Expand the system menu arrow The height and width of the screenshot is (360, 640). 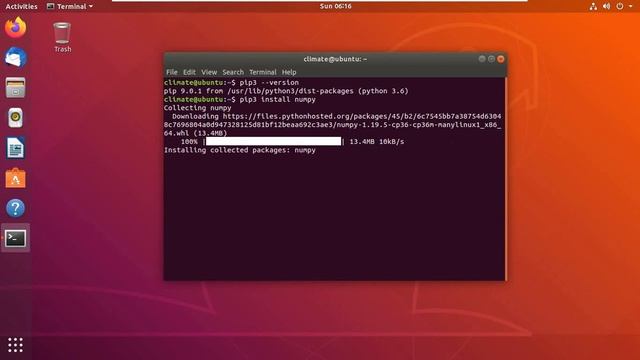pyautogui.click(x=631, y=6)
